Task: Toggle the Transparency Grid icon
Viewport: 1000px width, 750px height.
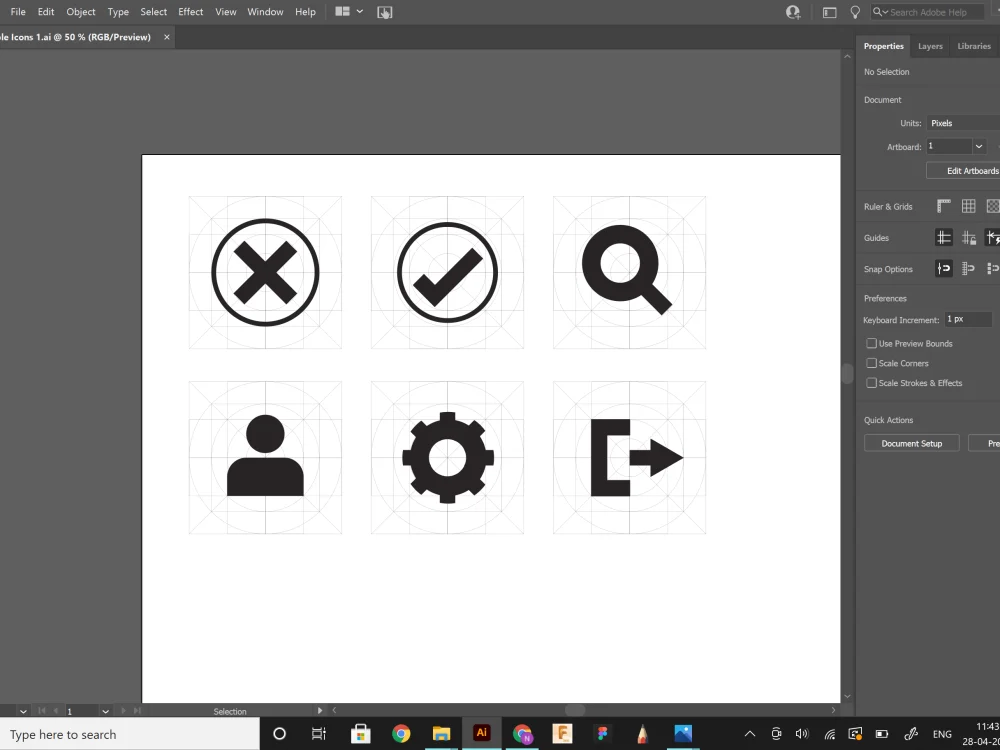Action: pos(992,206)
